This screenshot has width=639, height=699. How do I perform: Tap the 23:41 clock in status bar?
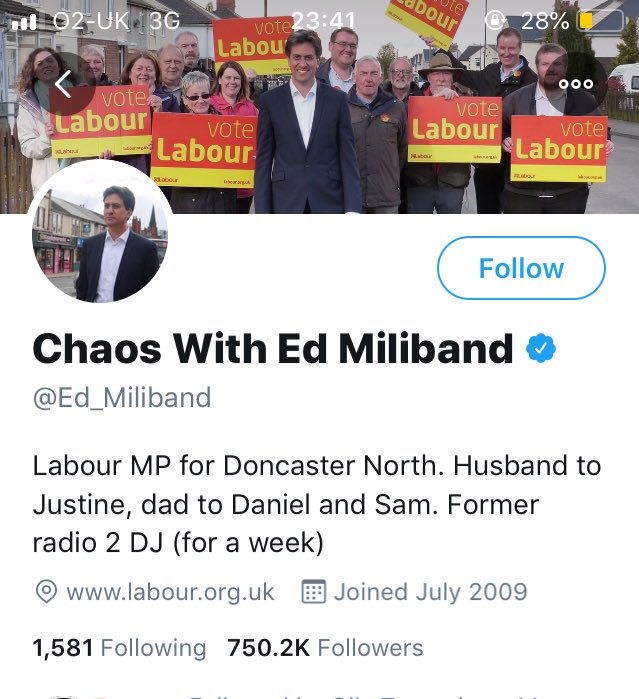coord(325,20)
